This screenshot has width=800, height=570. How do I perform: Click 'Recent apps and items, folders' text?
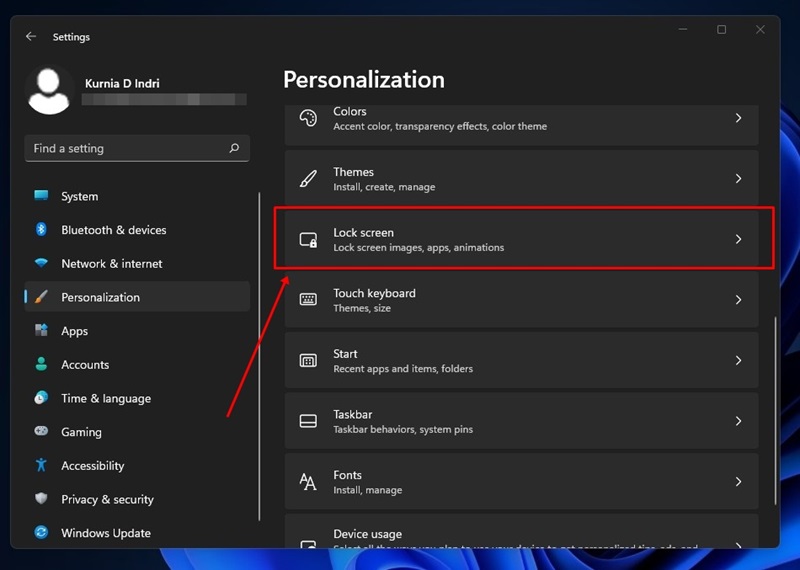(403, 369)
